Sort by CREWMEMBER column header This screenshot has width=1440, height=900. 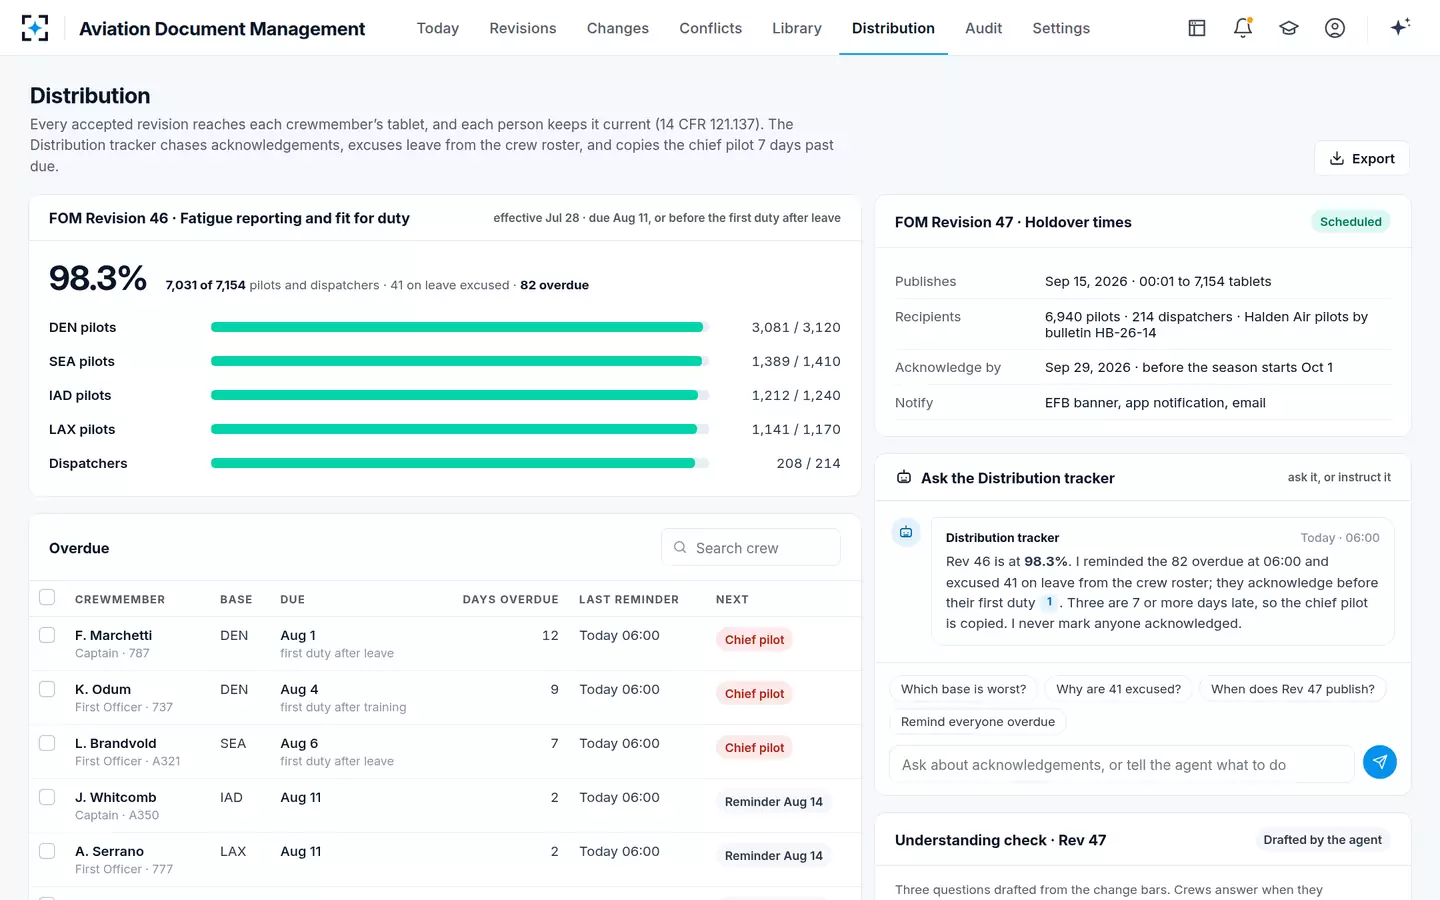click(120, 600)
